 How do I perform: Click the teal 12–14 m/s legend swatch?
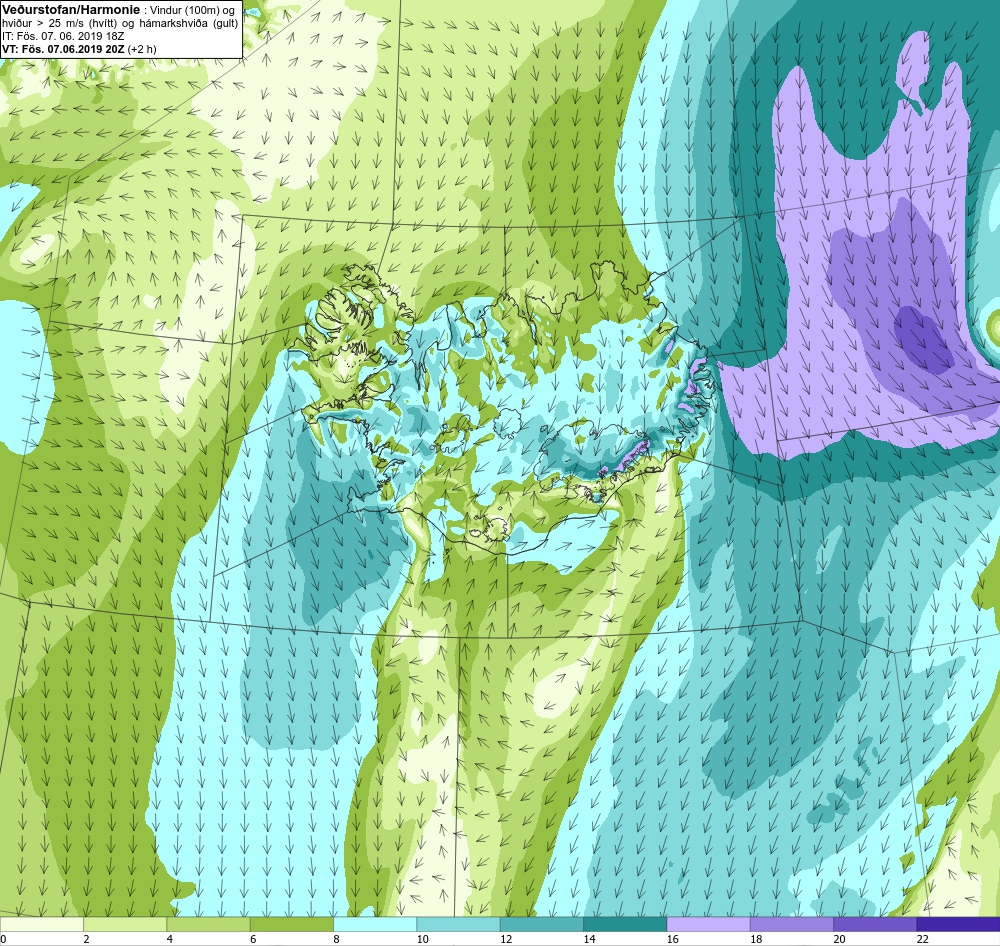tap(541, 924)
